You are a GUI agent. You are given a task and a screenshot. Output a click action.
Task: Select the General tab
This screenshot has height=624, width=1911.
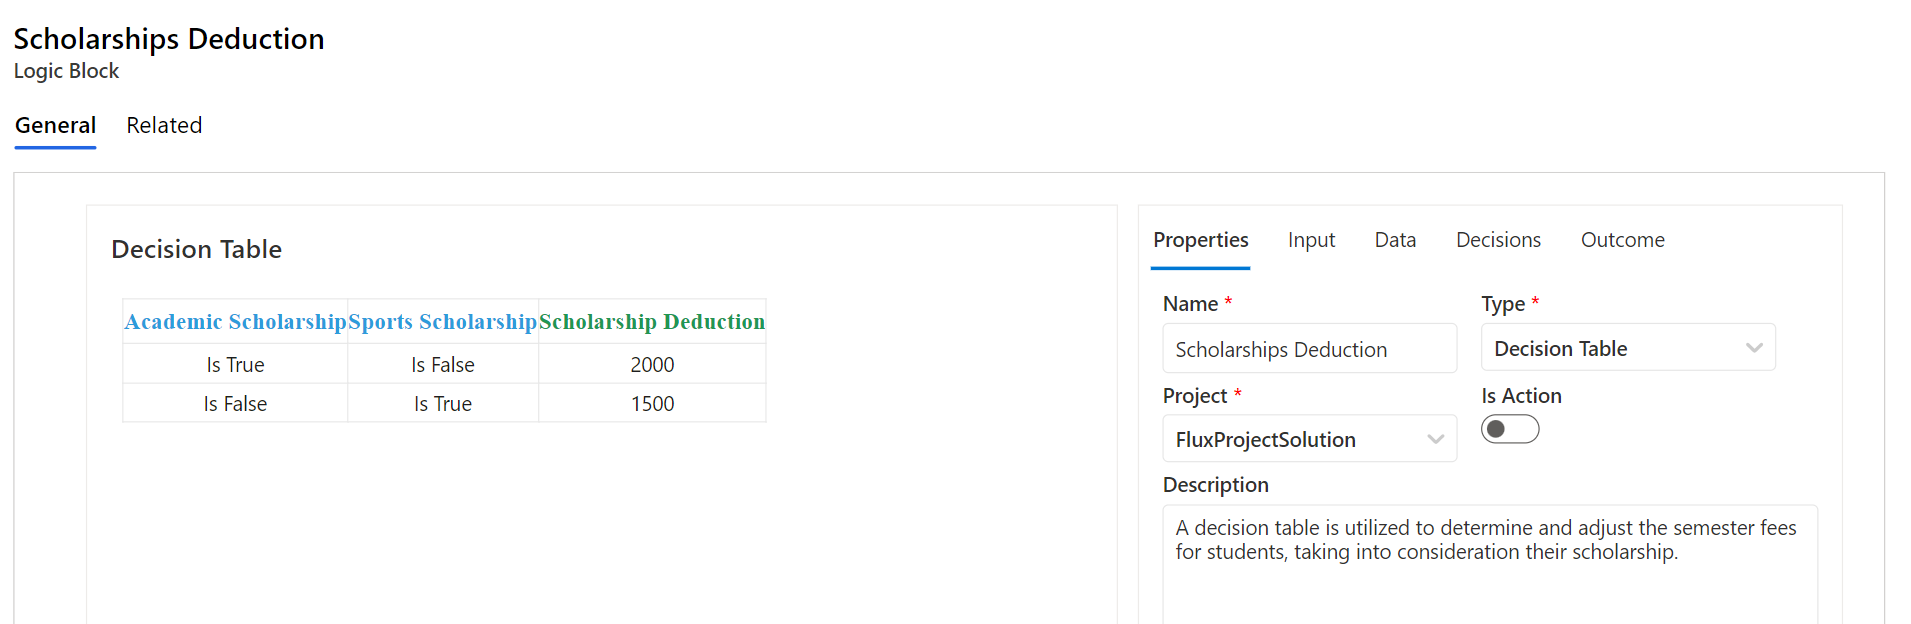[x=55, y=125]
